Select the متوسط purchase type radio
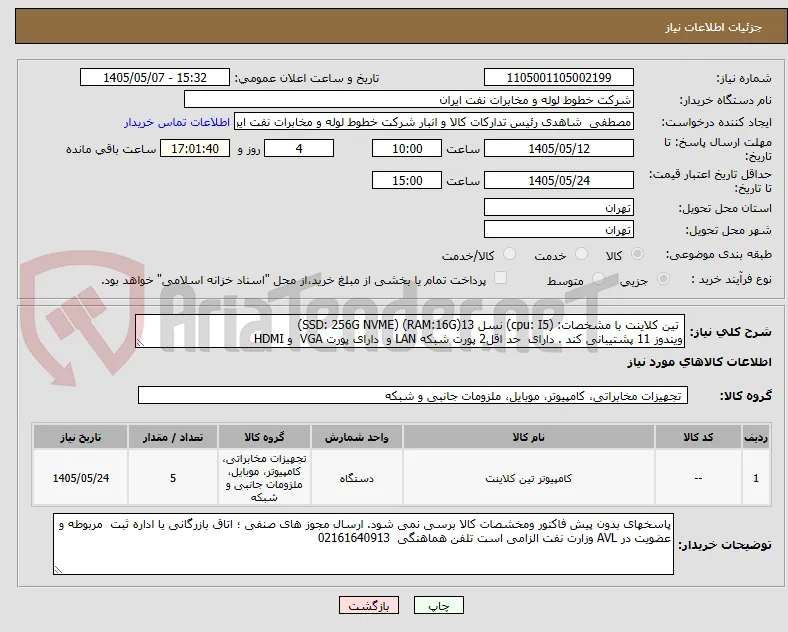The width and height of the screenshot is (788, 632). coord(598,279)
